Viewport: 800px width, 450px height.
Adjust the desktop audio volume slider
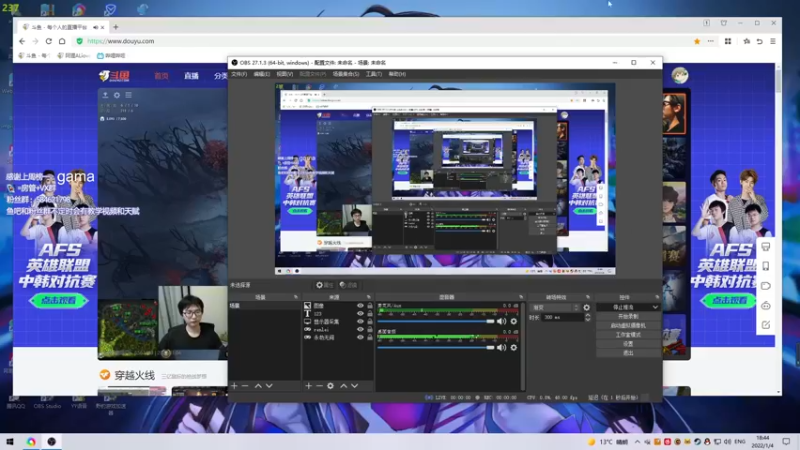click(x=436, y=347)
